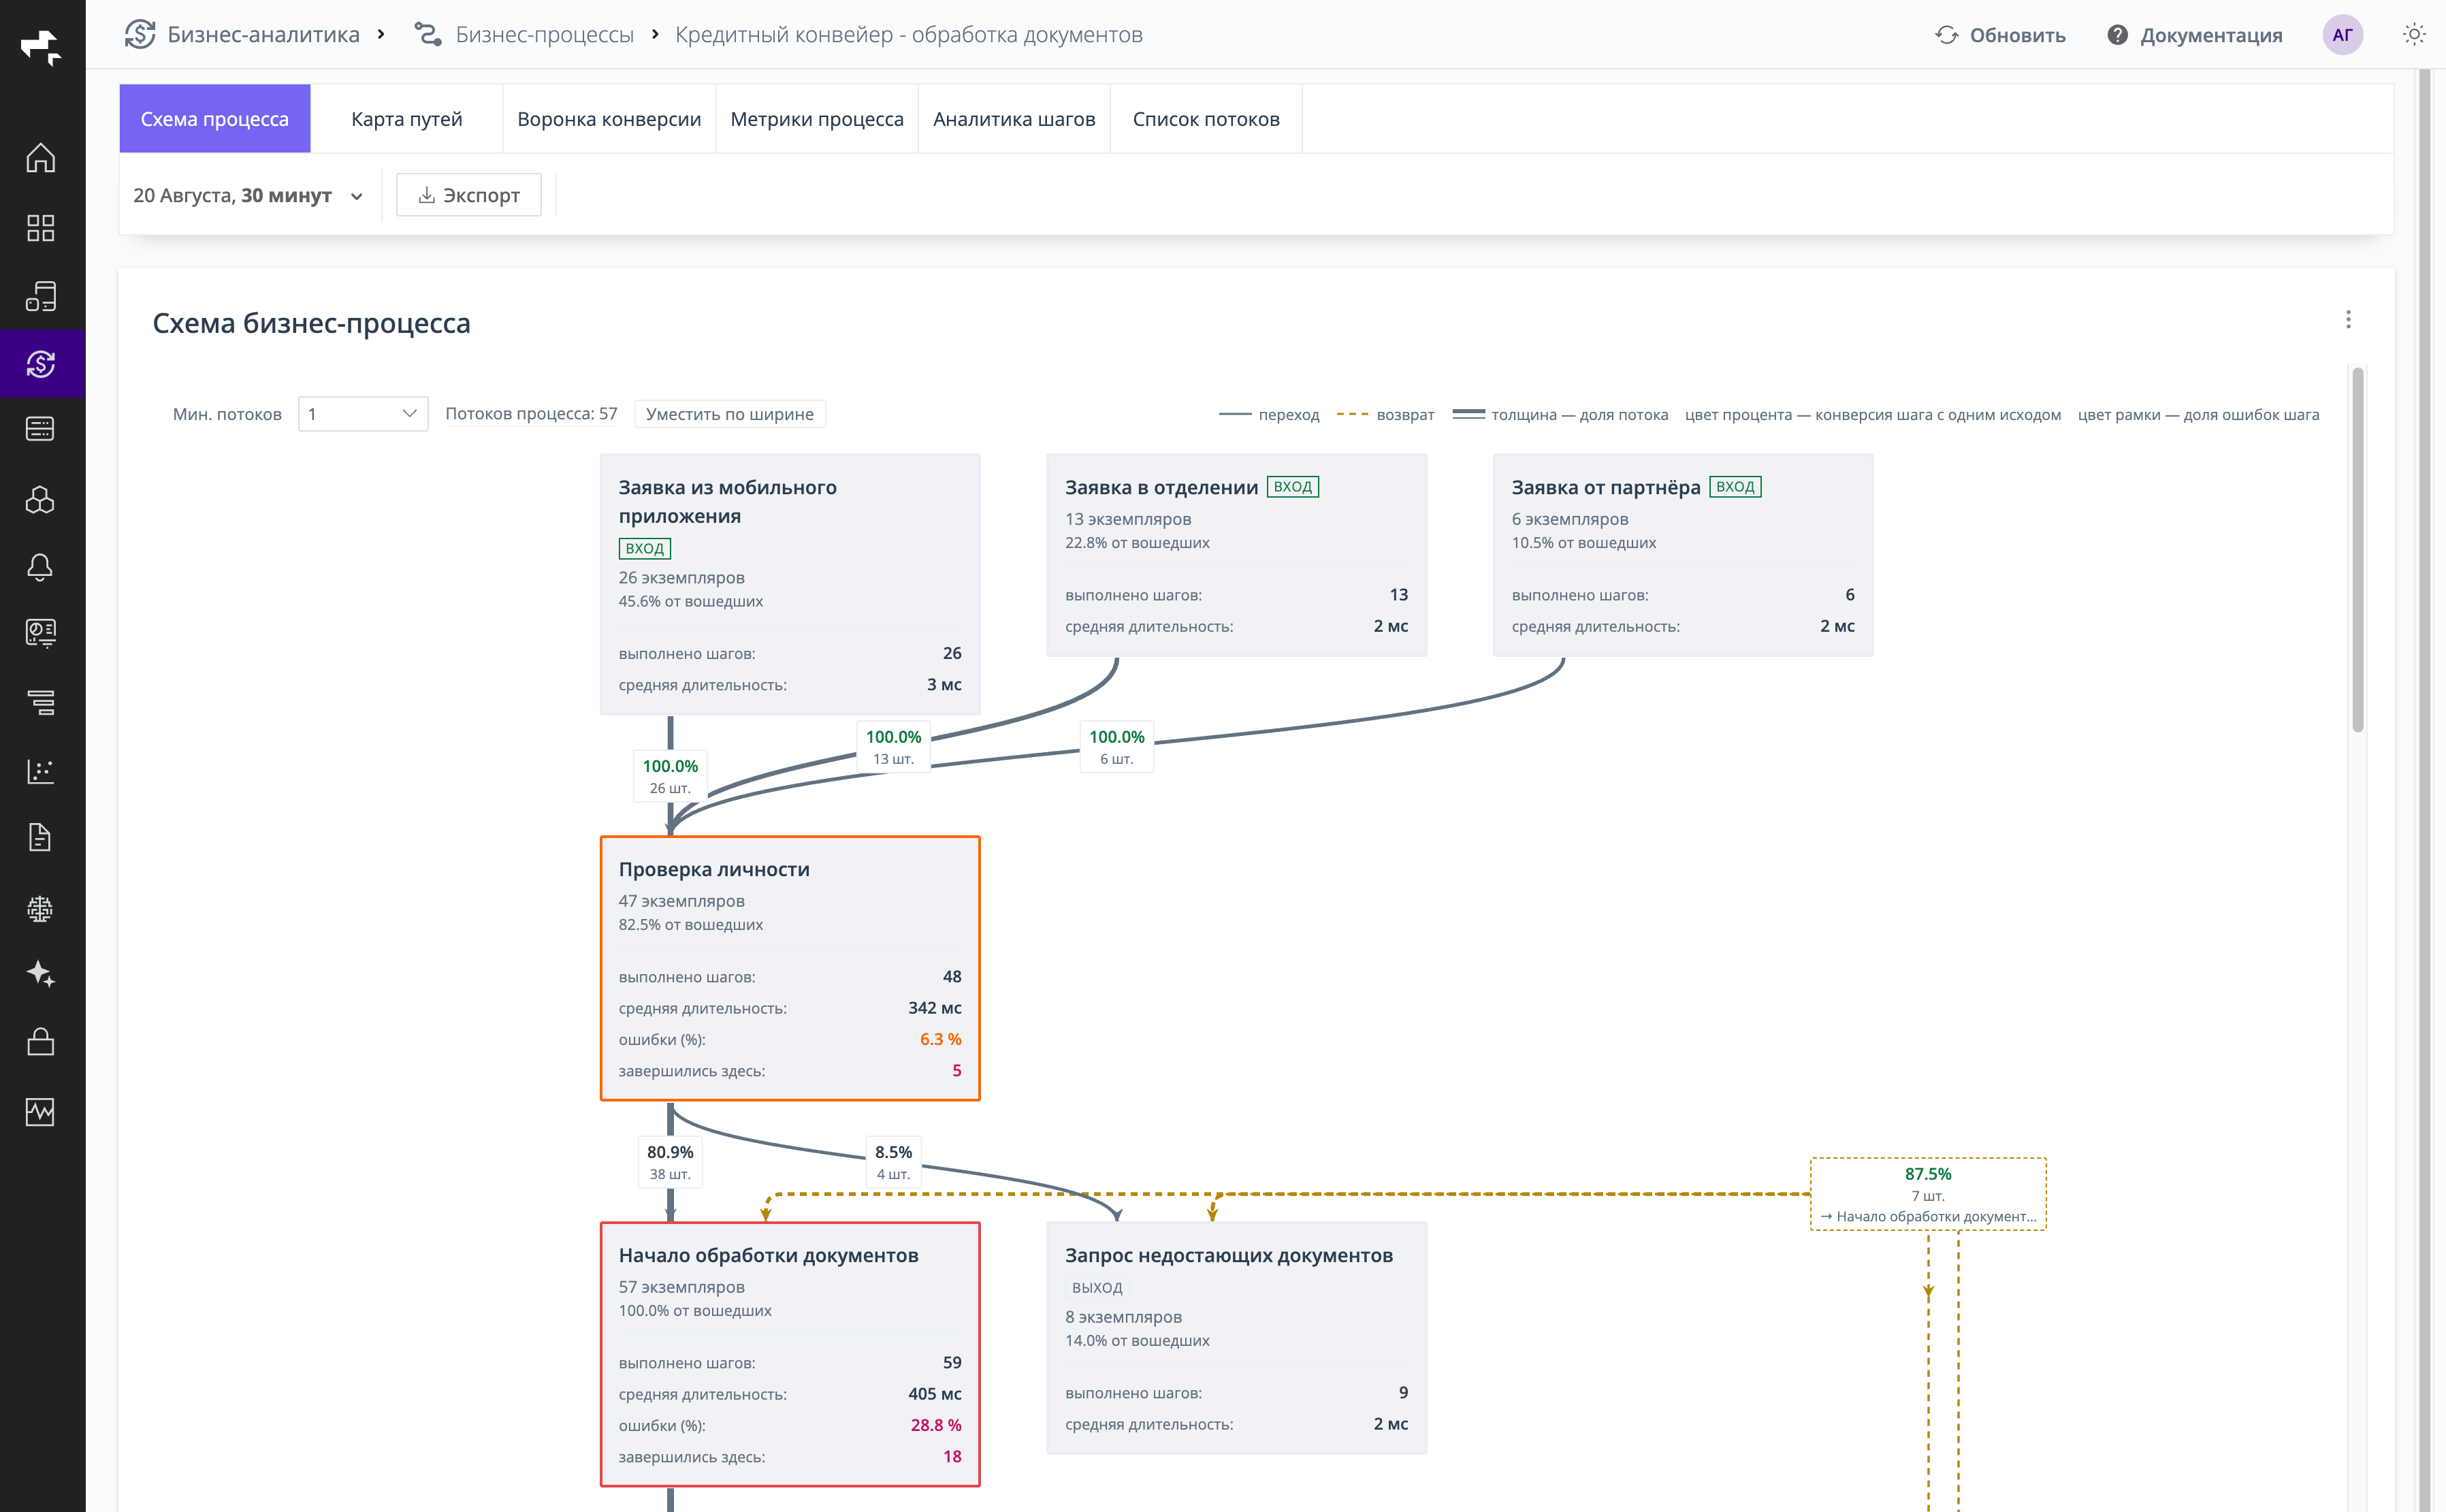Click the Обновить link text
This screenshot has width=2446, height=1512.
[2017, 35]
